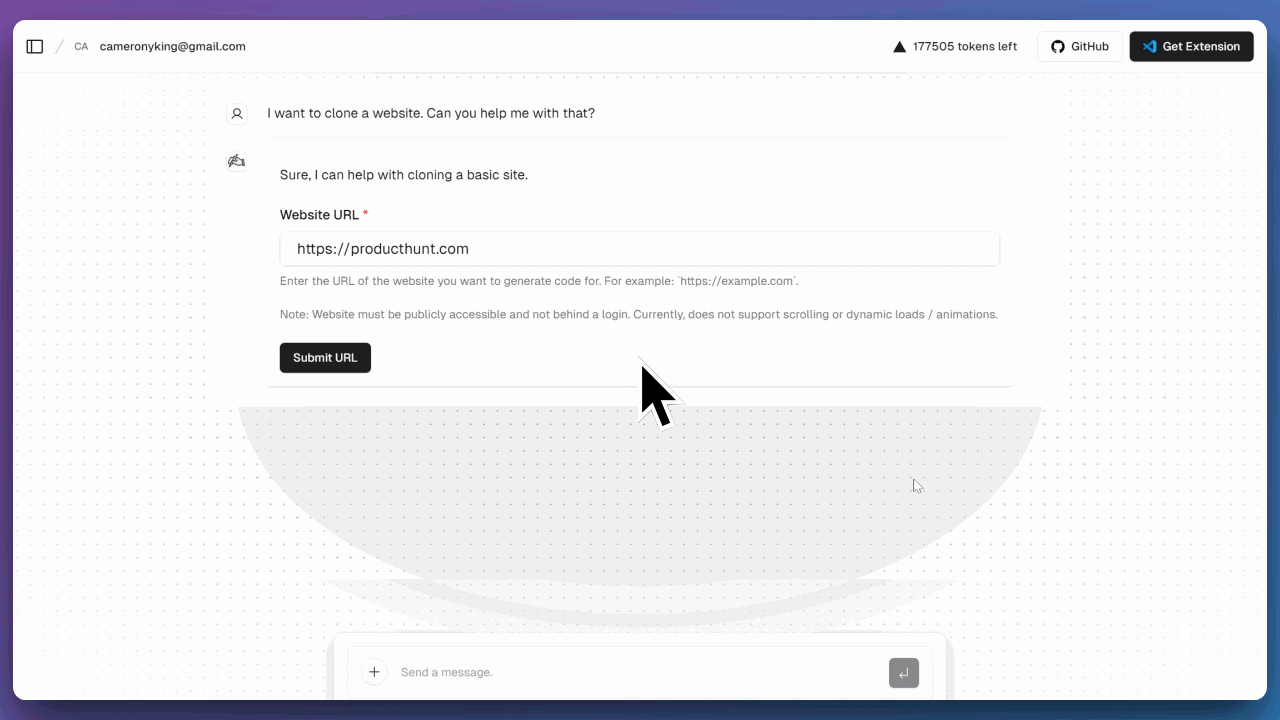The image size is (1280, 720).
Task: Click the assistant avatar icon
Action: click(x=237, y=161)
